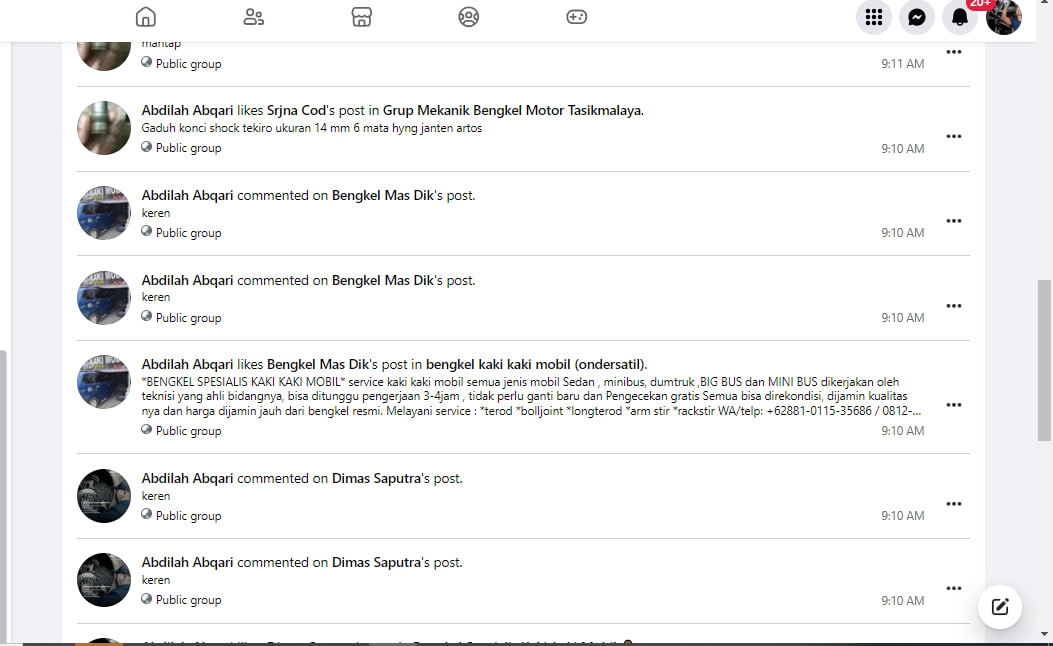
Task: Click the 9:11 AM timestamp
Action: pyautogui.click(x=903, y=64)
